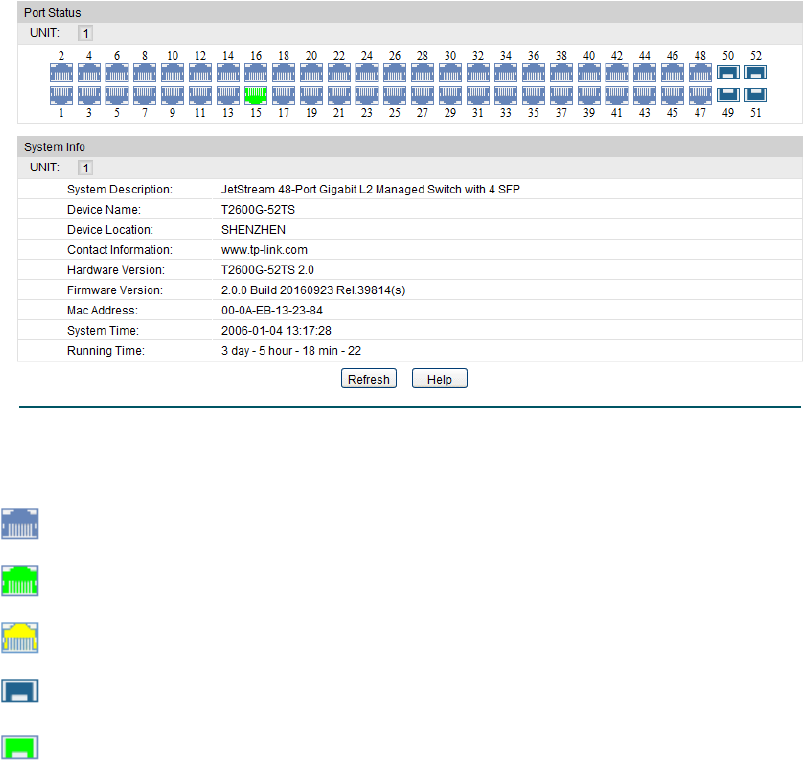Open Help for system summary
810x761 pixels.
point(440,379)
